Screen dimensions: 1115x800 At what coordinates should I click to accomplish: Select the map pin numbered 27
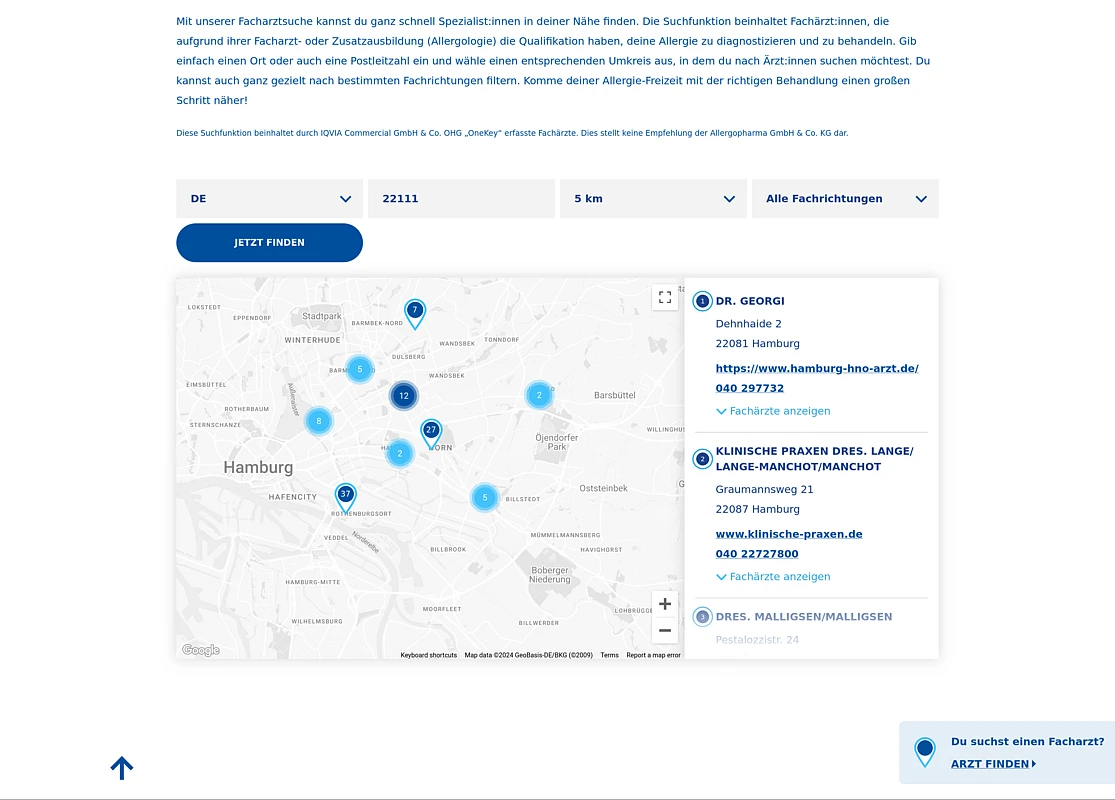tap(431, 431)
